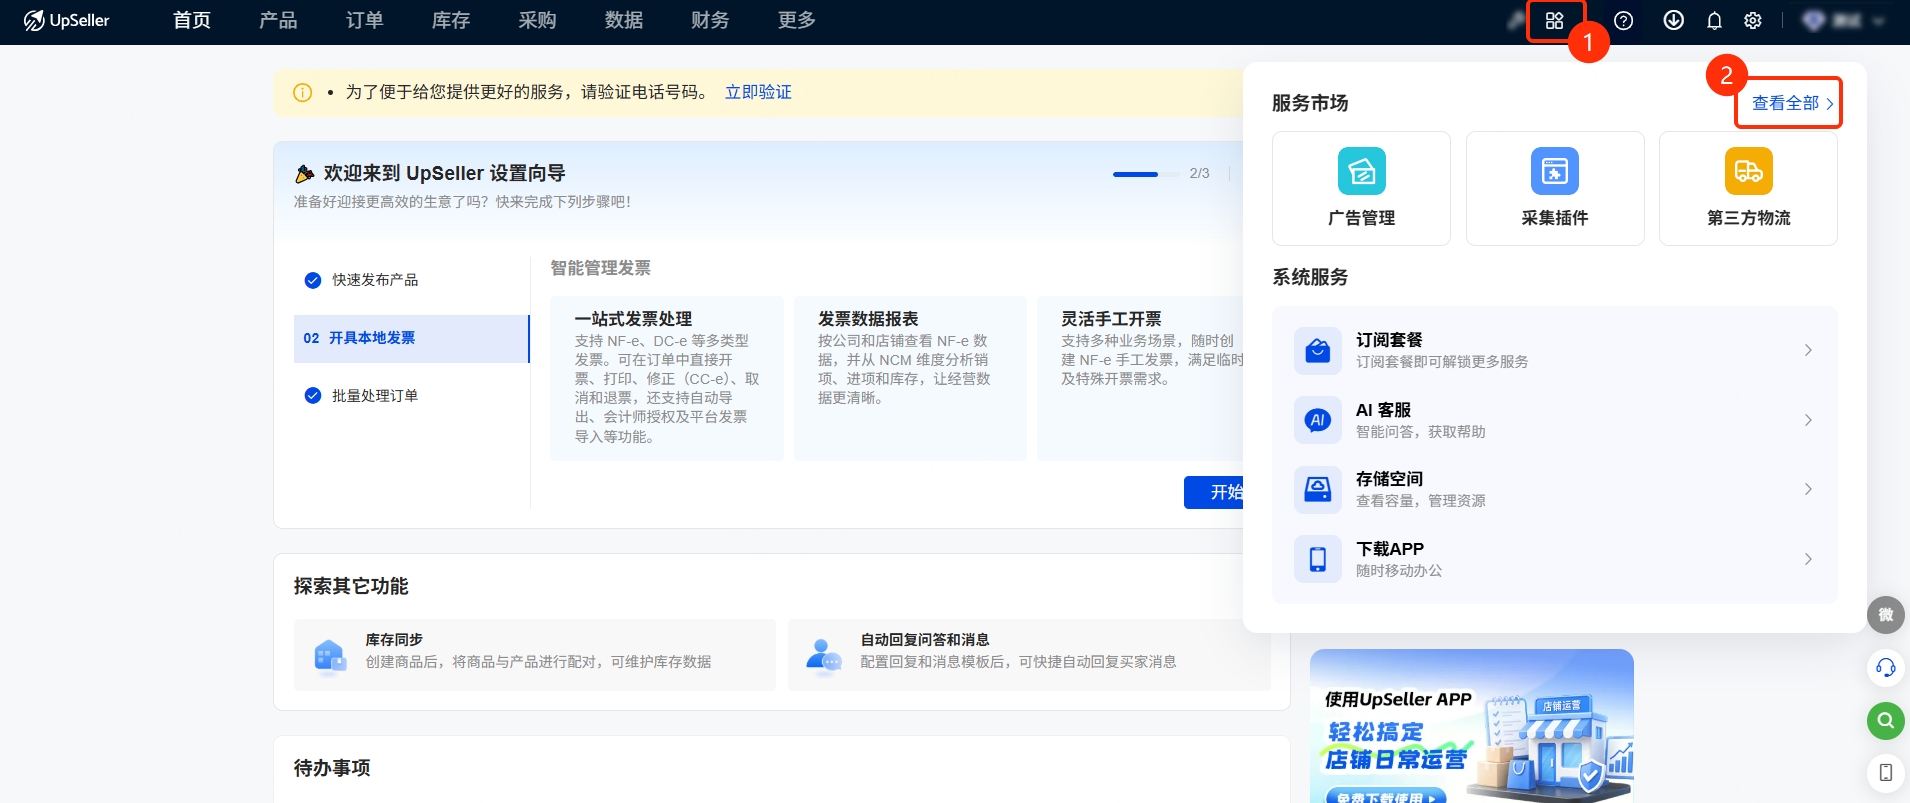Click the 随时移动办公 description
1910x803 pixels.
1399,571
